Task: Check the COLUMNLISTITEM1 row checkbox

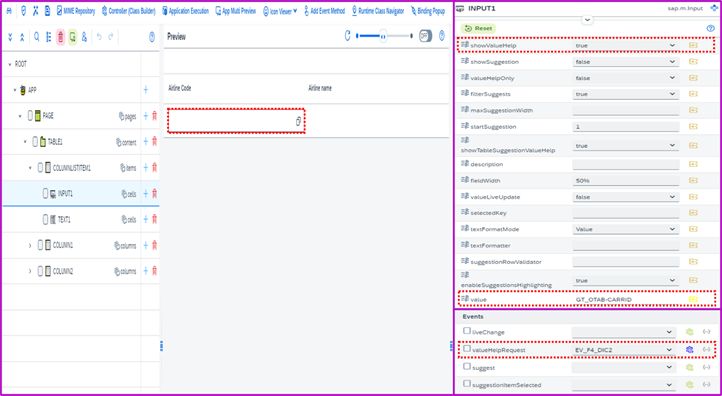Action: [40, 168]
